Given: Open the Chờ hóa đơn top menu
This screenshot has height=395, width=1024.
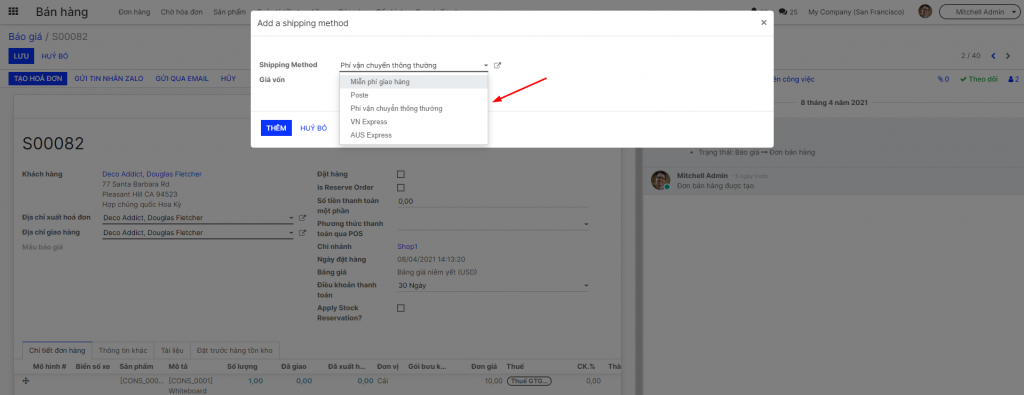Looking at the screenshot, I should (x=182, y=12).
